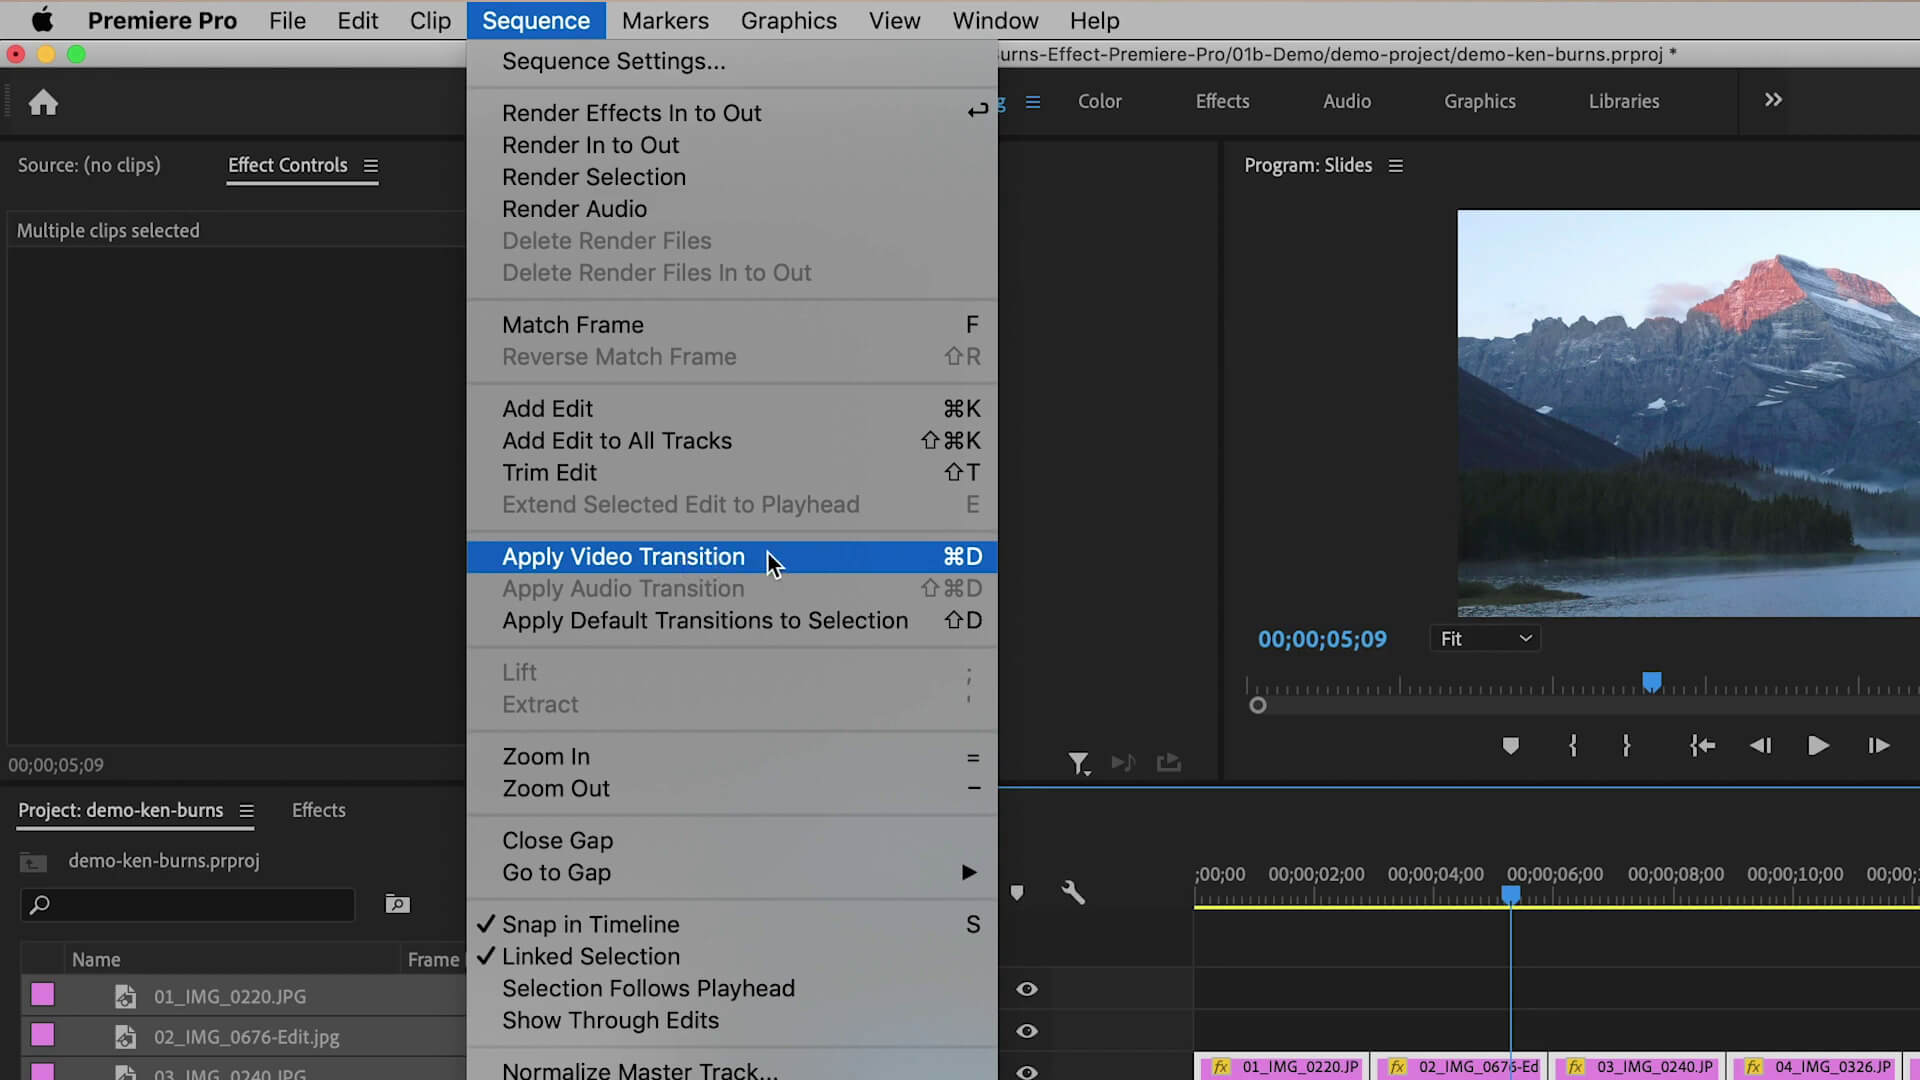The image size is (1920, 1080).
Task: Open the Graphics menu in menu bar
Action: click(x=789, y=20)
